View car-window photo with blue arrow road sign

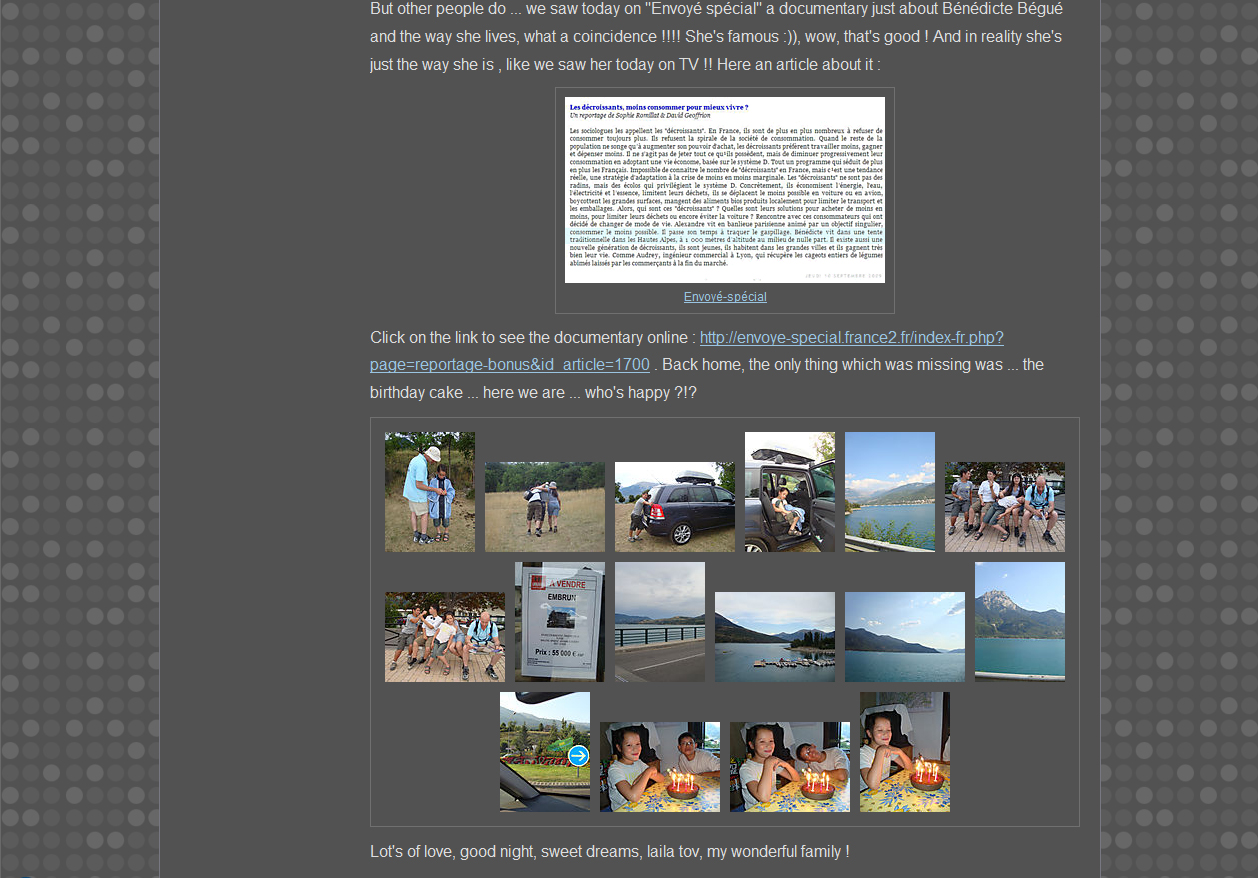[545, 752]
